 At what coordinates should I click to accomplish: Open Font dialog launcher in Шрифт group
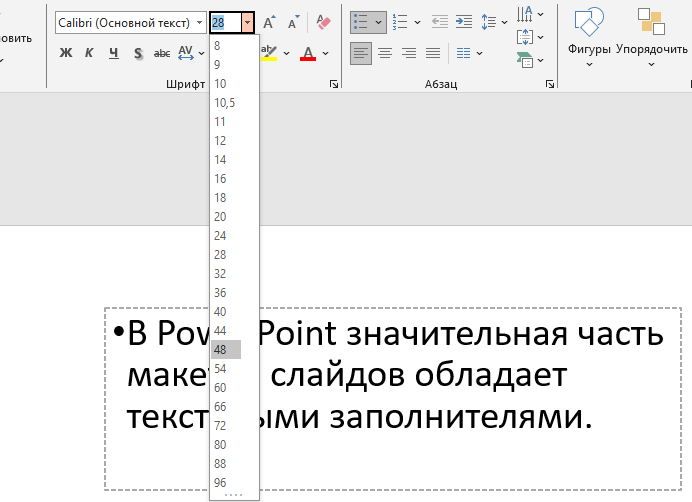334,84
